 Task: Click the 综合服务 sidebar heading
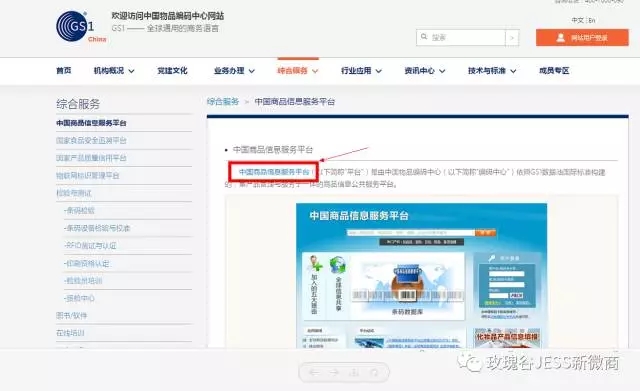pos(78,104)
